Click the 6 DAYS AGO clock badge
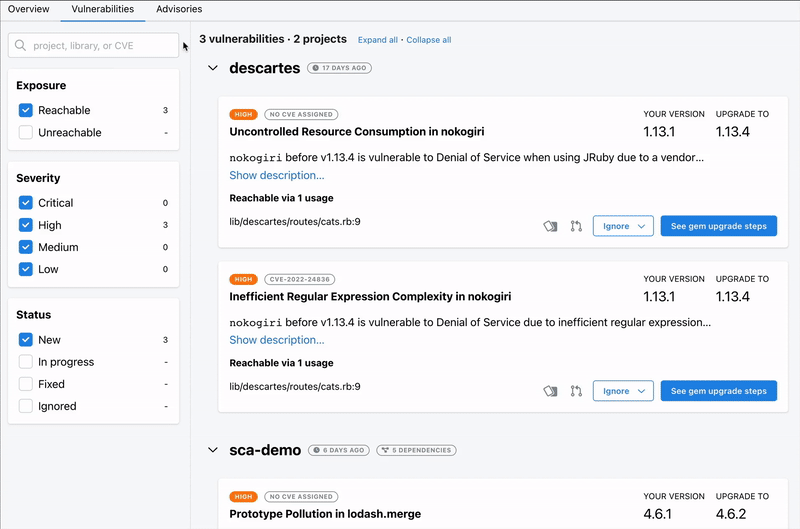This screenshot has height=529, width=800. 339,450
